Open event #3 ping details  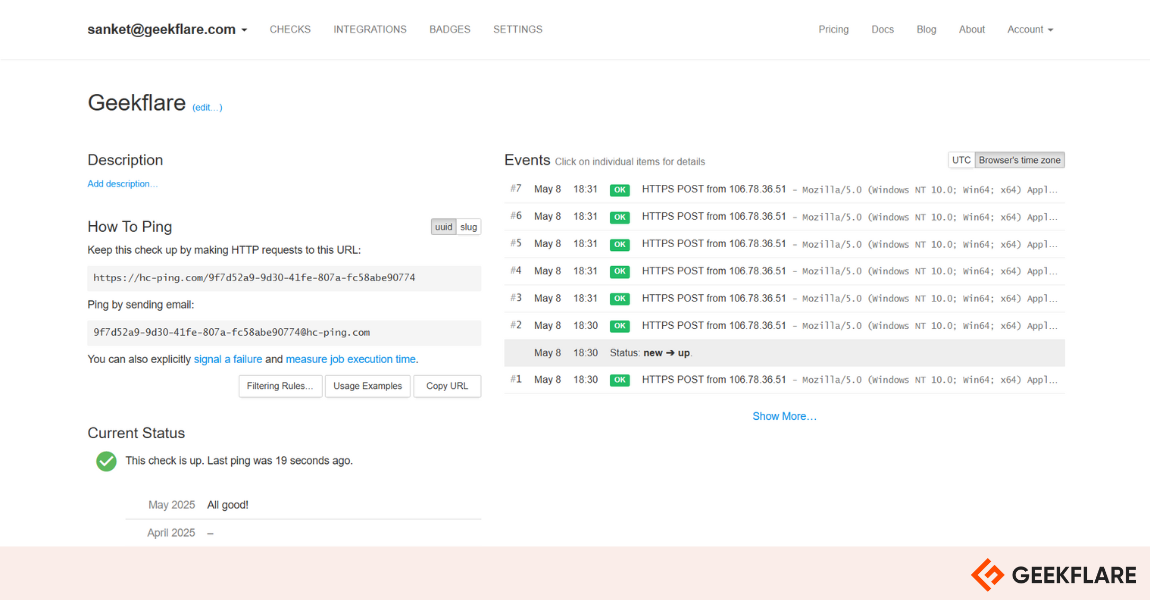point(784,298)
